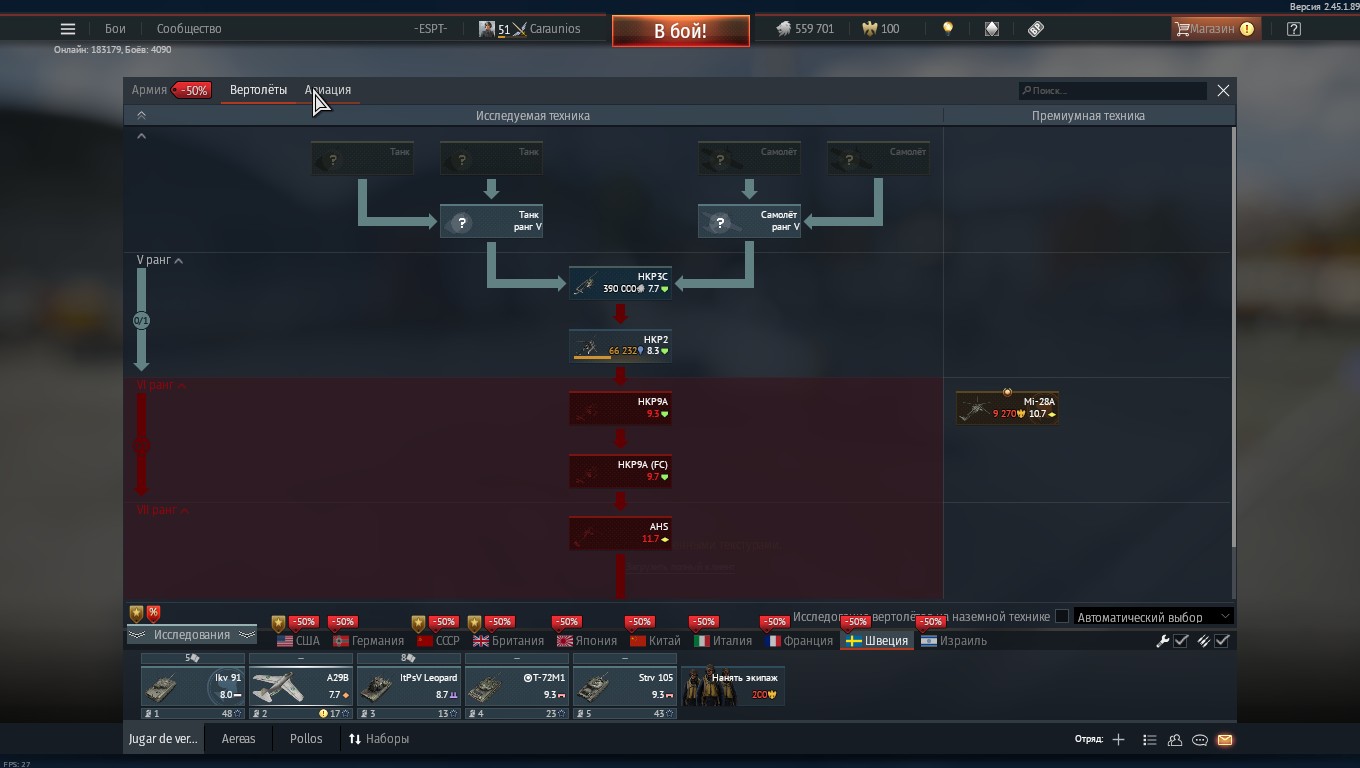Enable helicopter research on ground vehicles checkbox
This screenshot has height=768, width=1360.
click(1062, 617)
